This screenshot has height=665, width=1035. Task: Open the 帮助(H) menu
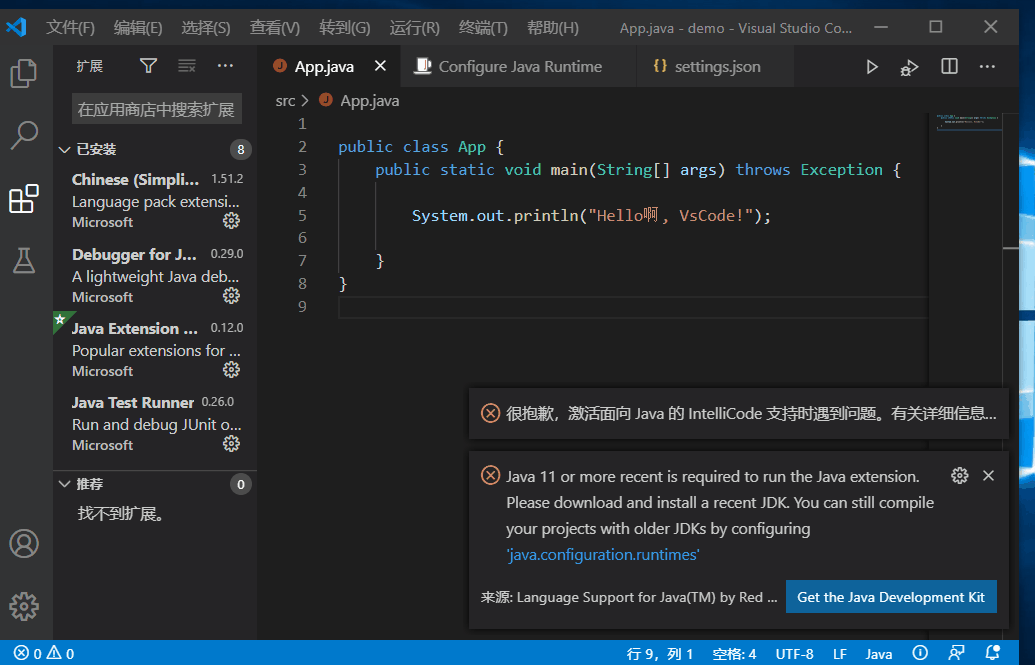[552, 28]
